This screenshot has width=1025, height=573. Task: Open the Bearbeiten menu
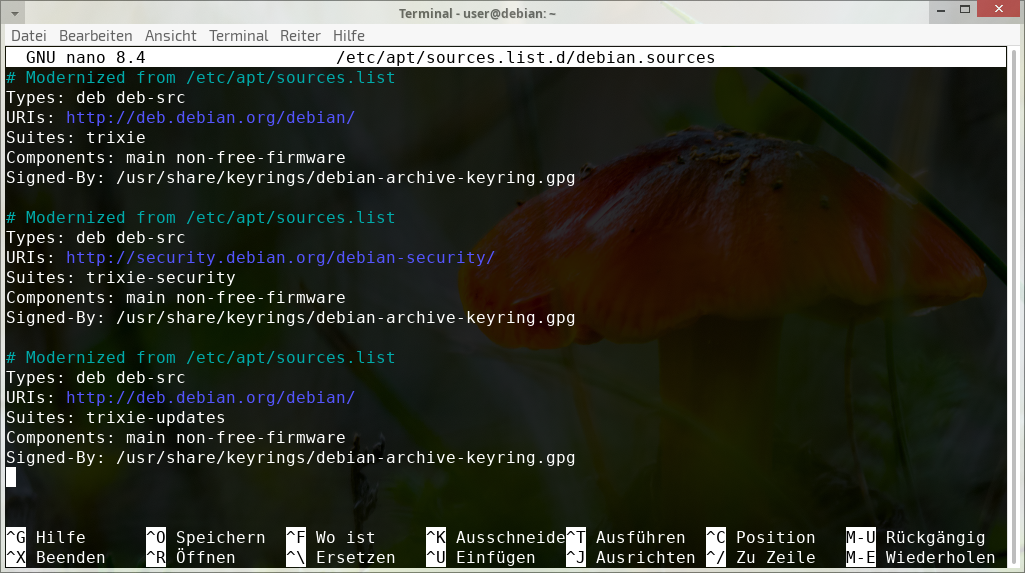point(95,35)
